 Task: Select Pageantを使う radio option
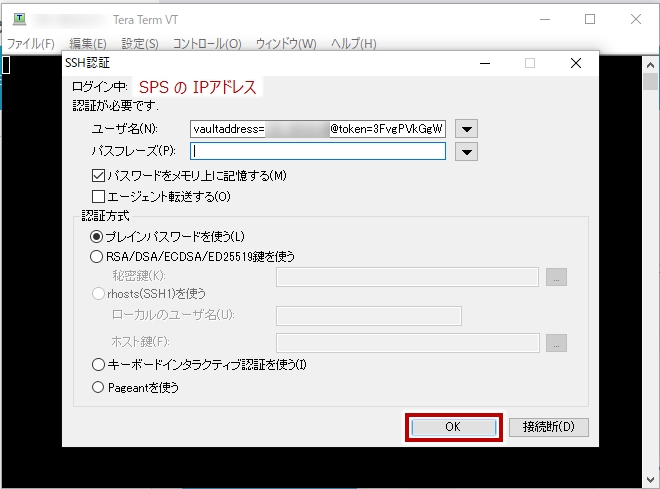(98, 387)
